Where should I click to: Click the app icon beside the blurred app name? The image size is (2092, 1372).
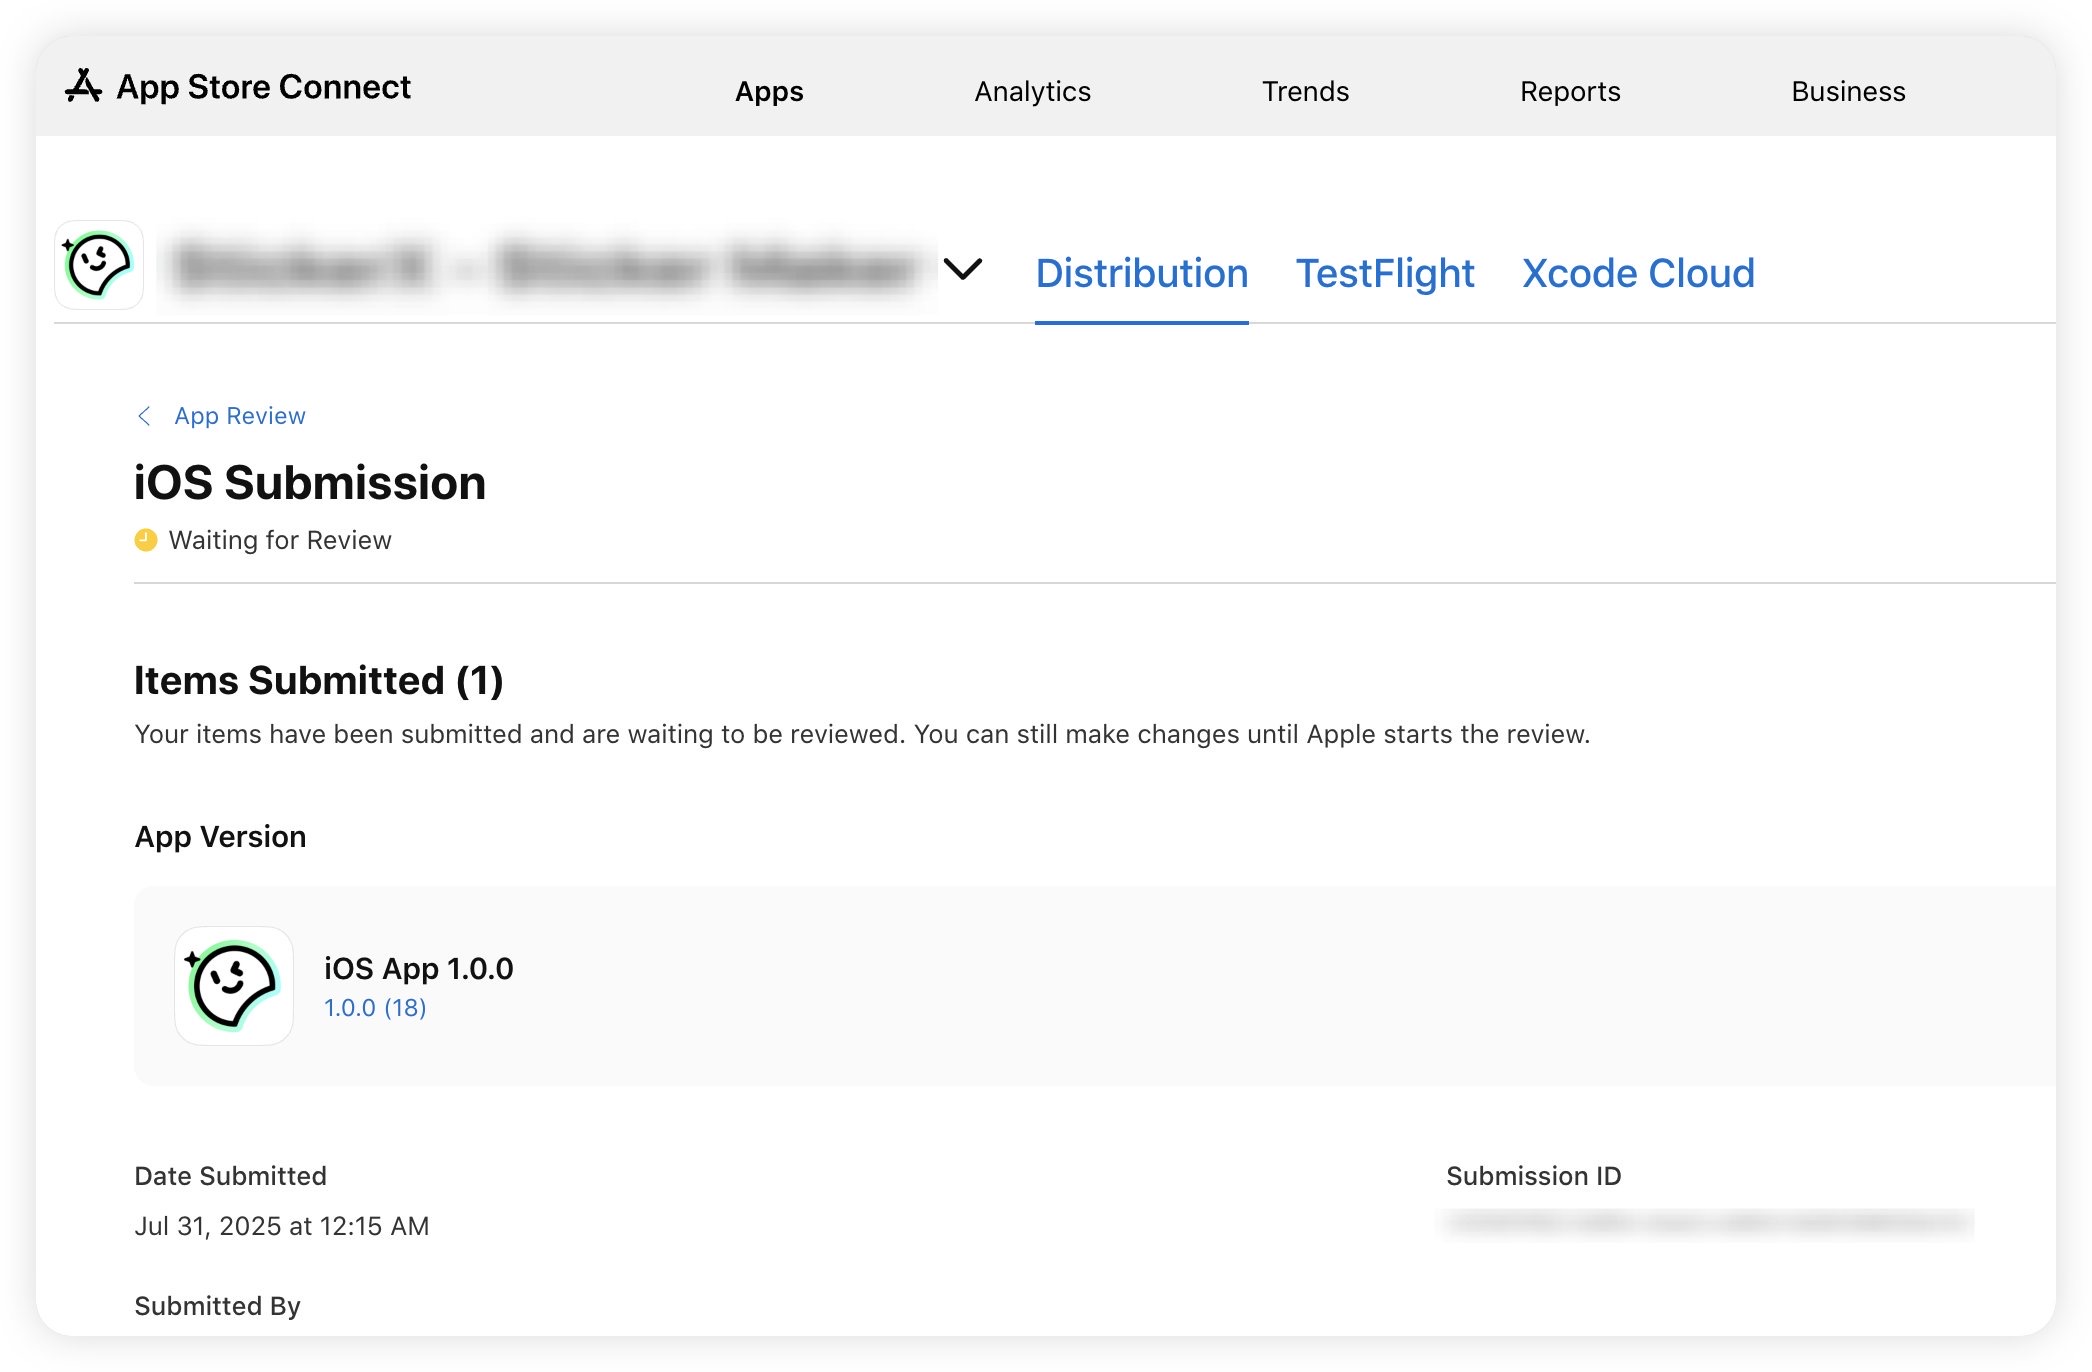[99, 265]
